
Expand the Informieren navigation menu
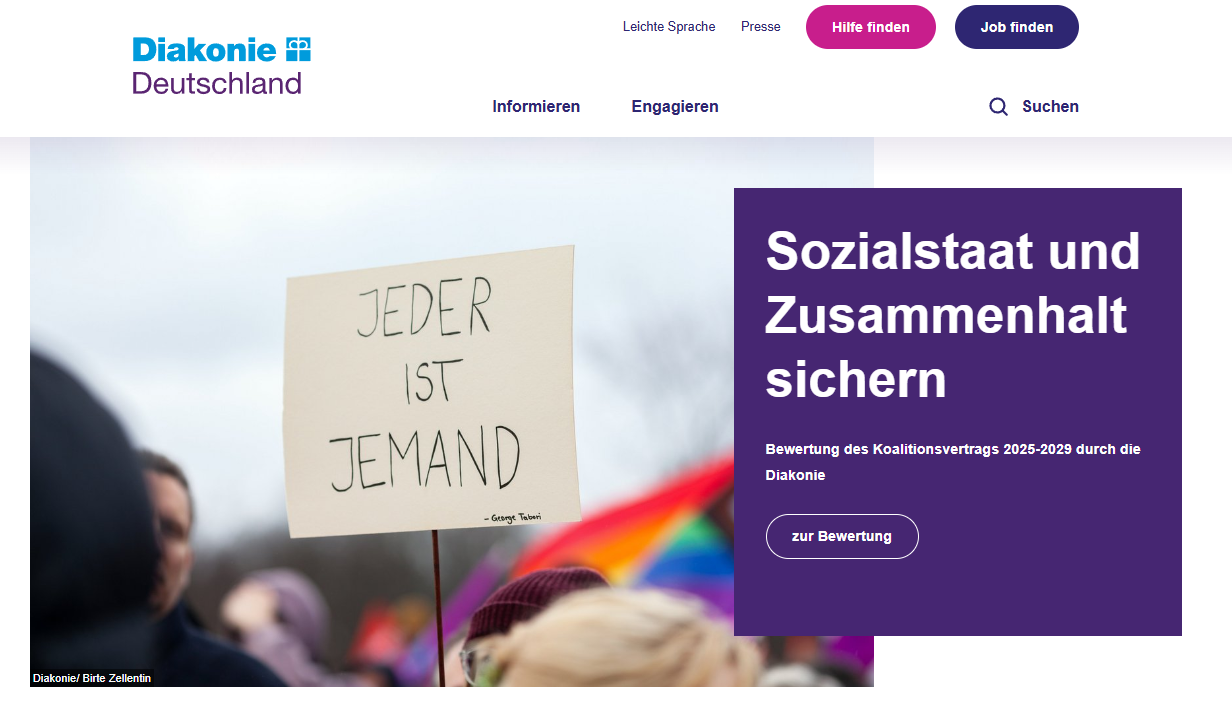coord(536,106)
